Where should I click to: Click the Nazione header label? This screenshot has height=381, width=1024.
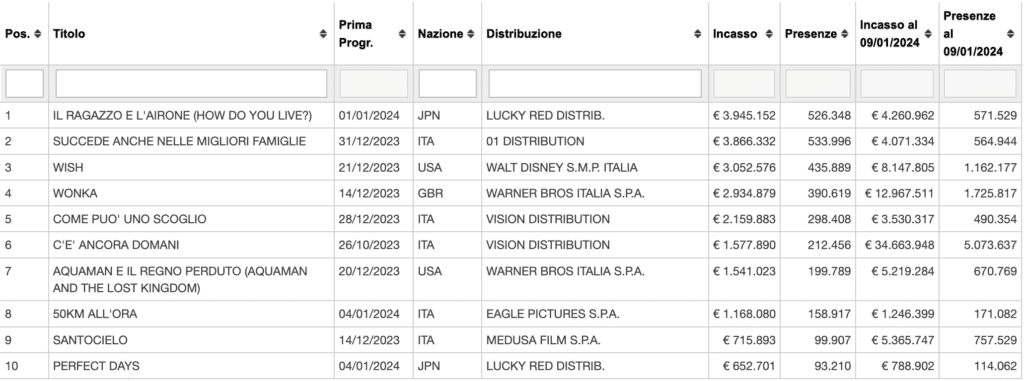[440, 34]
